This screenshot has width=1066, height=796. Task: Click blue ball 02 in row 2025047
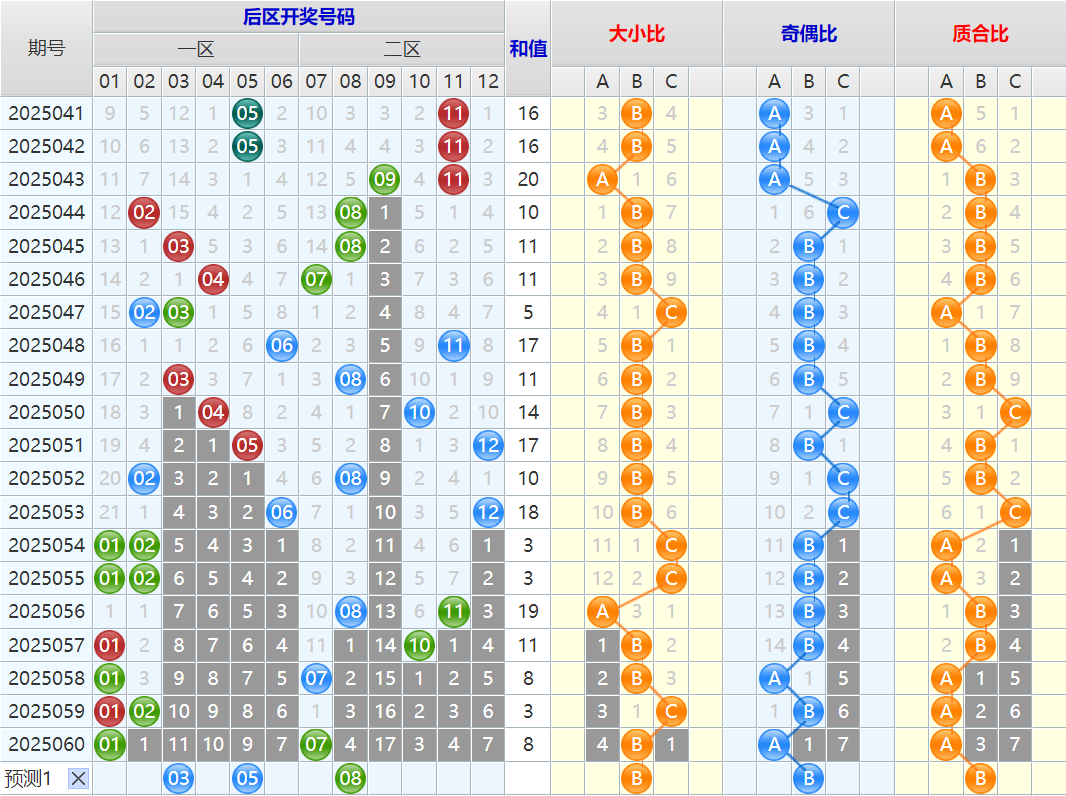144,313
